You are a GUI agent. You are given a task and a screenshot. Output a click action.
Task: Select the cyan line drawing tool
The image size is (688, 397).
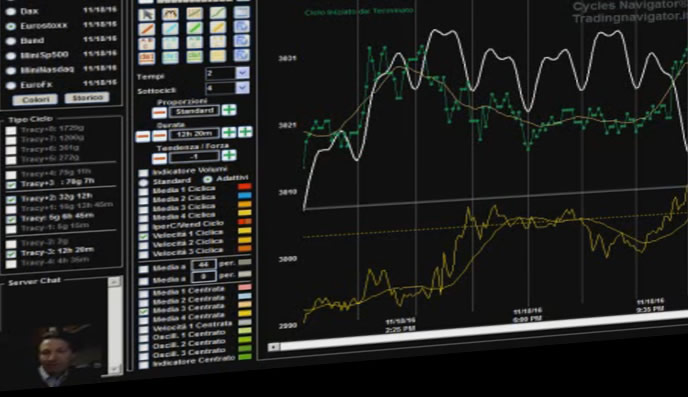pyautogui.click(x=170, y=29)
